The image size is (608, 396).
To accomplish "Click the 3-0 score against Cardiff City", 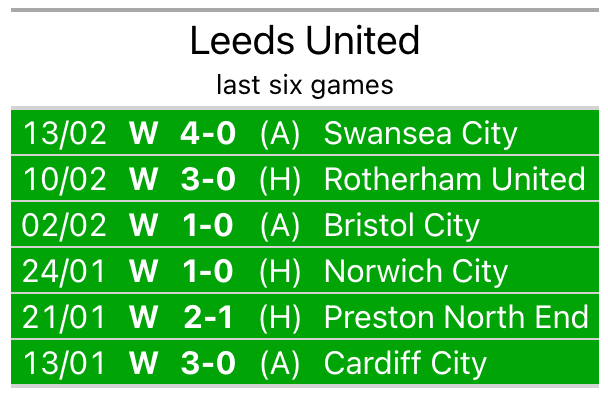I will tap(208, 363).
